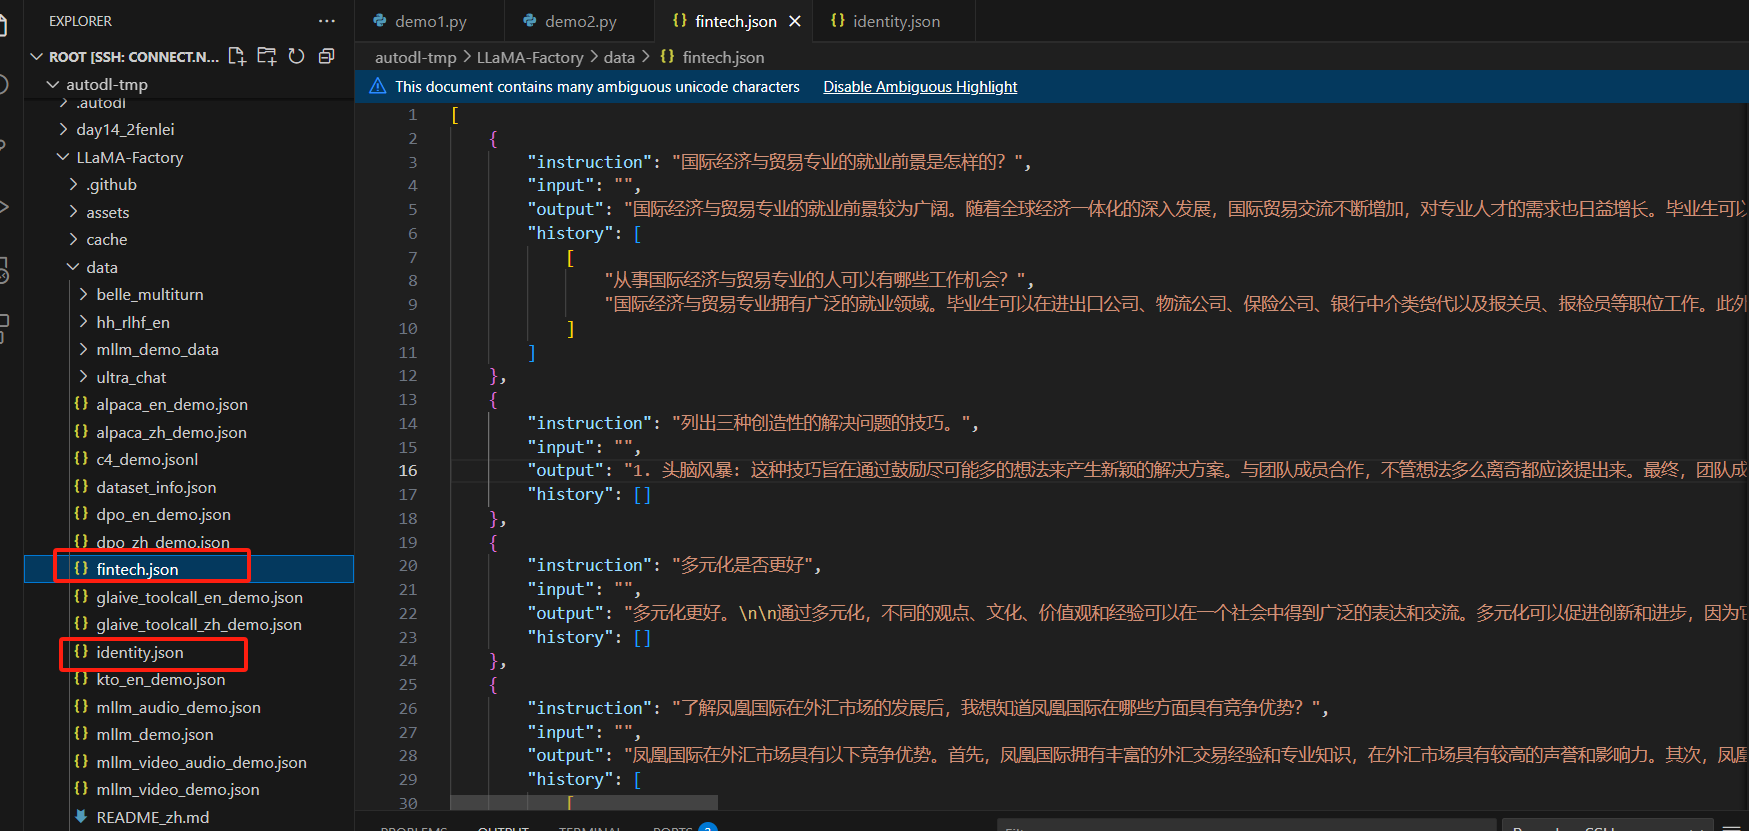
Task: Open fintech.json in the Explorer tree
Action: click(137, 569)
